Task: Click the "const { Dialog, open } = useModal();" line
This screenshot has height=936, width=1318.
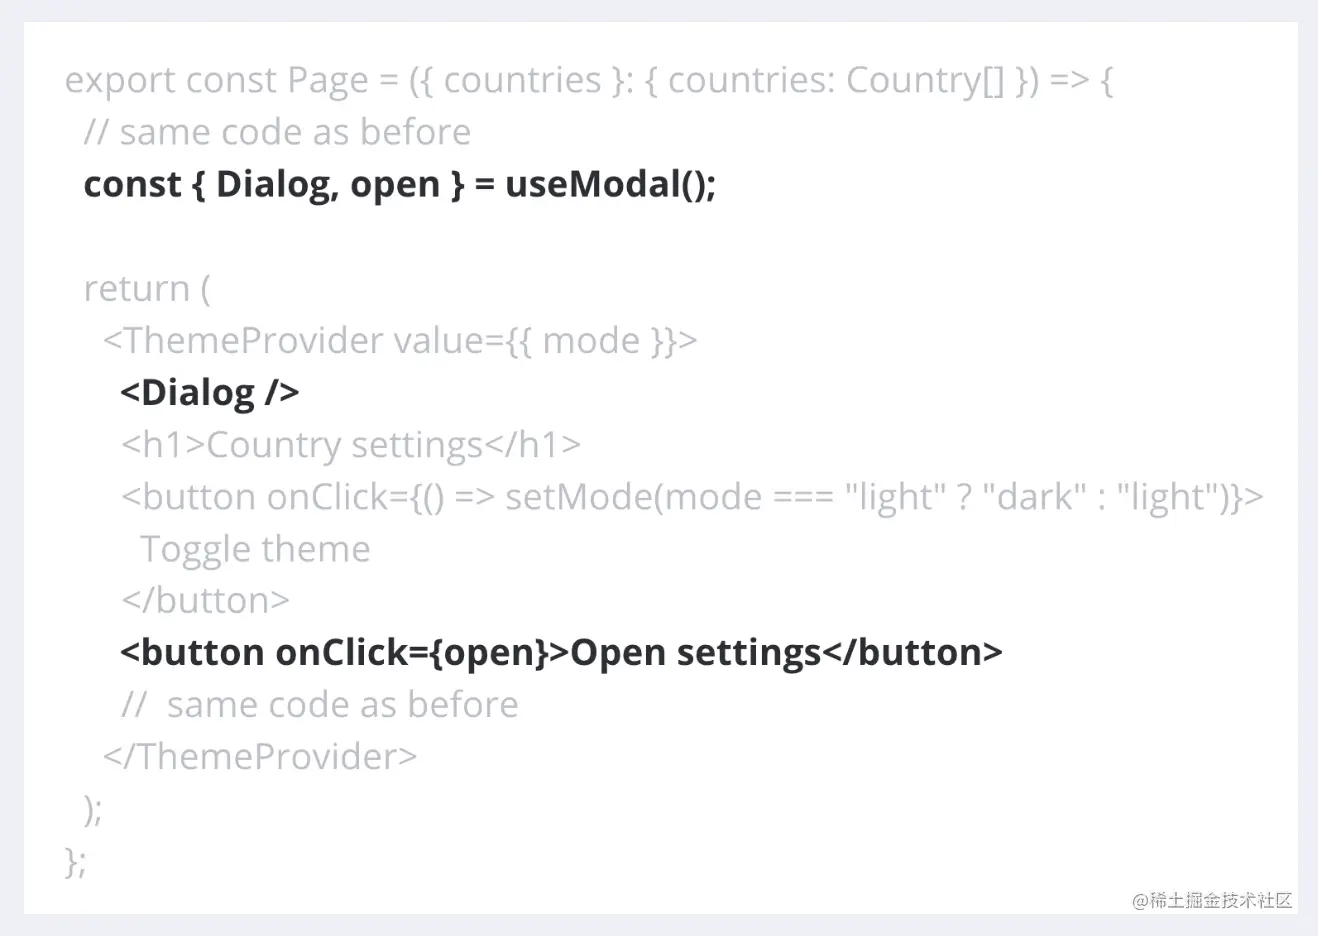Action: tap(400, 185)
